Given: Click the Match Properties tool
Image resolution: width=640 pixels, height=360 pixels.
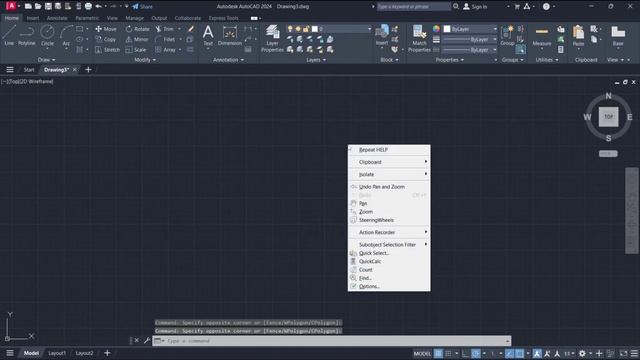Looking at the screenshot, I should tap(419, 38).
